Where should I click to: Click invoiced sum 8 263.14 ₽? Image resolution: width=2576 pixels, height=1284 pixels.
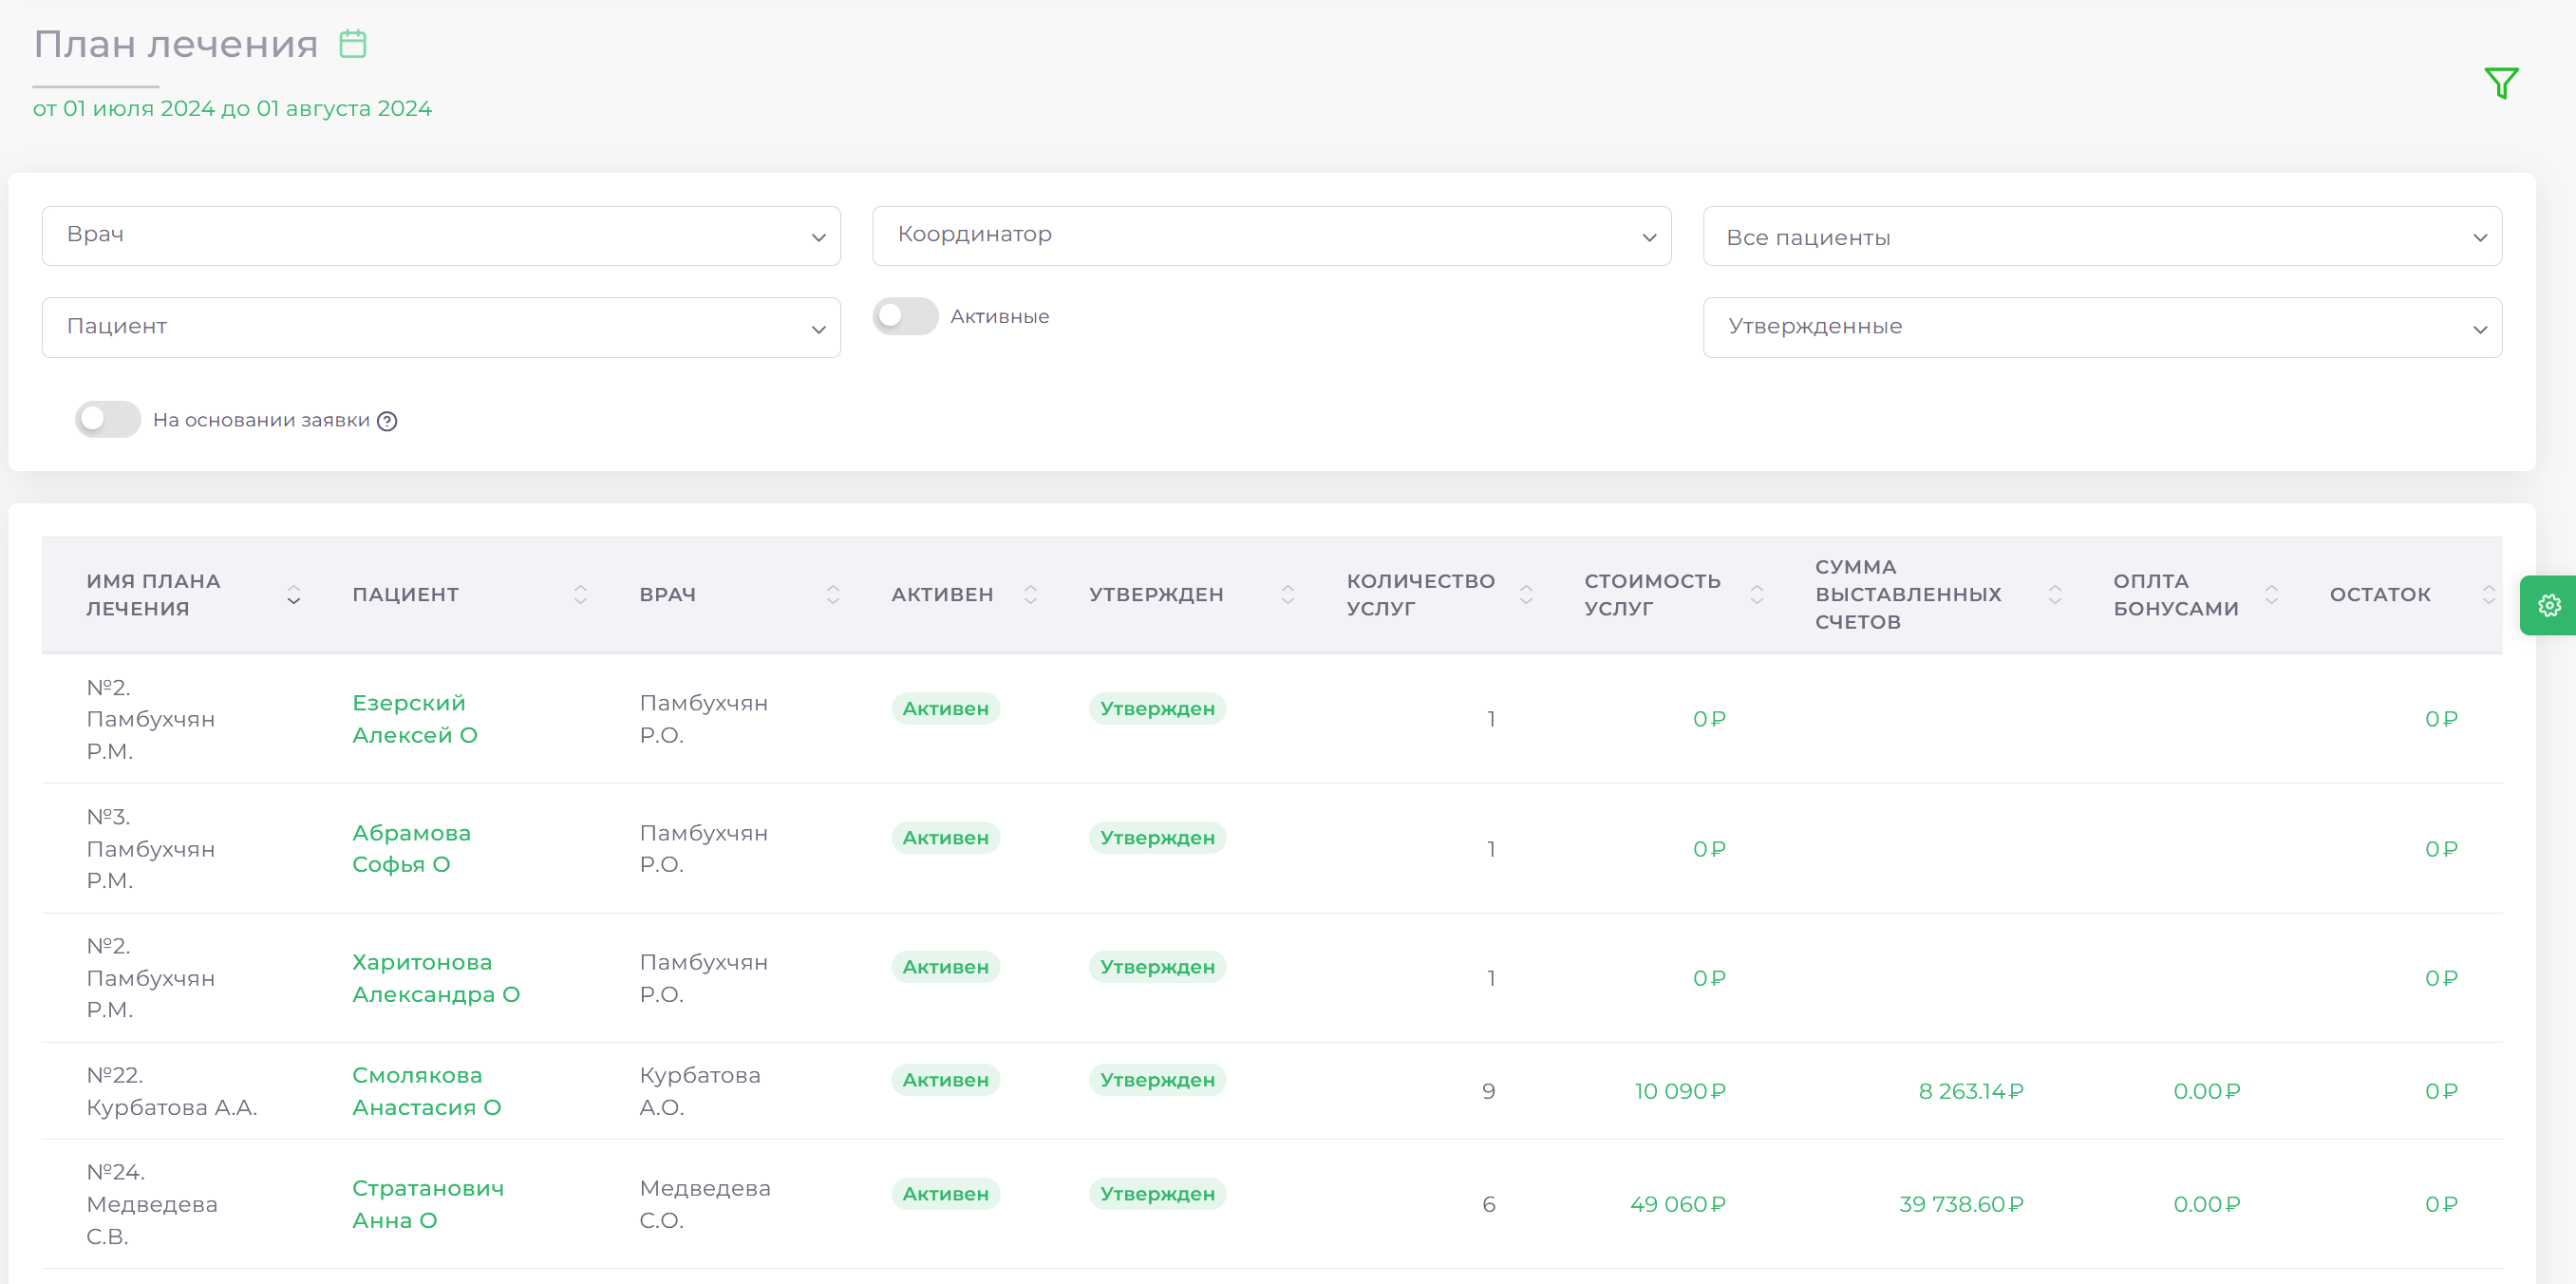(x=1970, y=1091)
